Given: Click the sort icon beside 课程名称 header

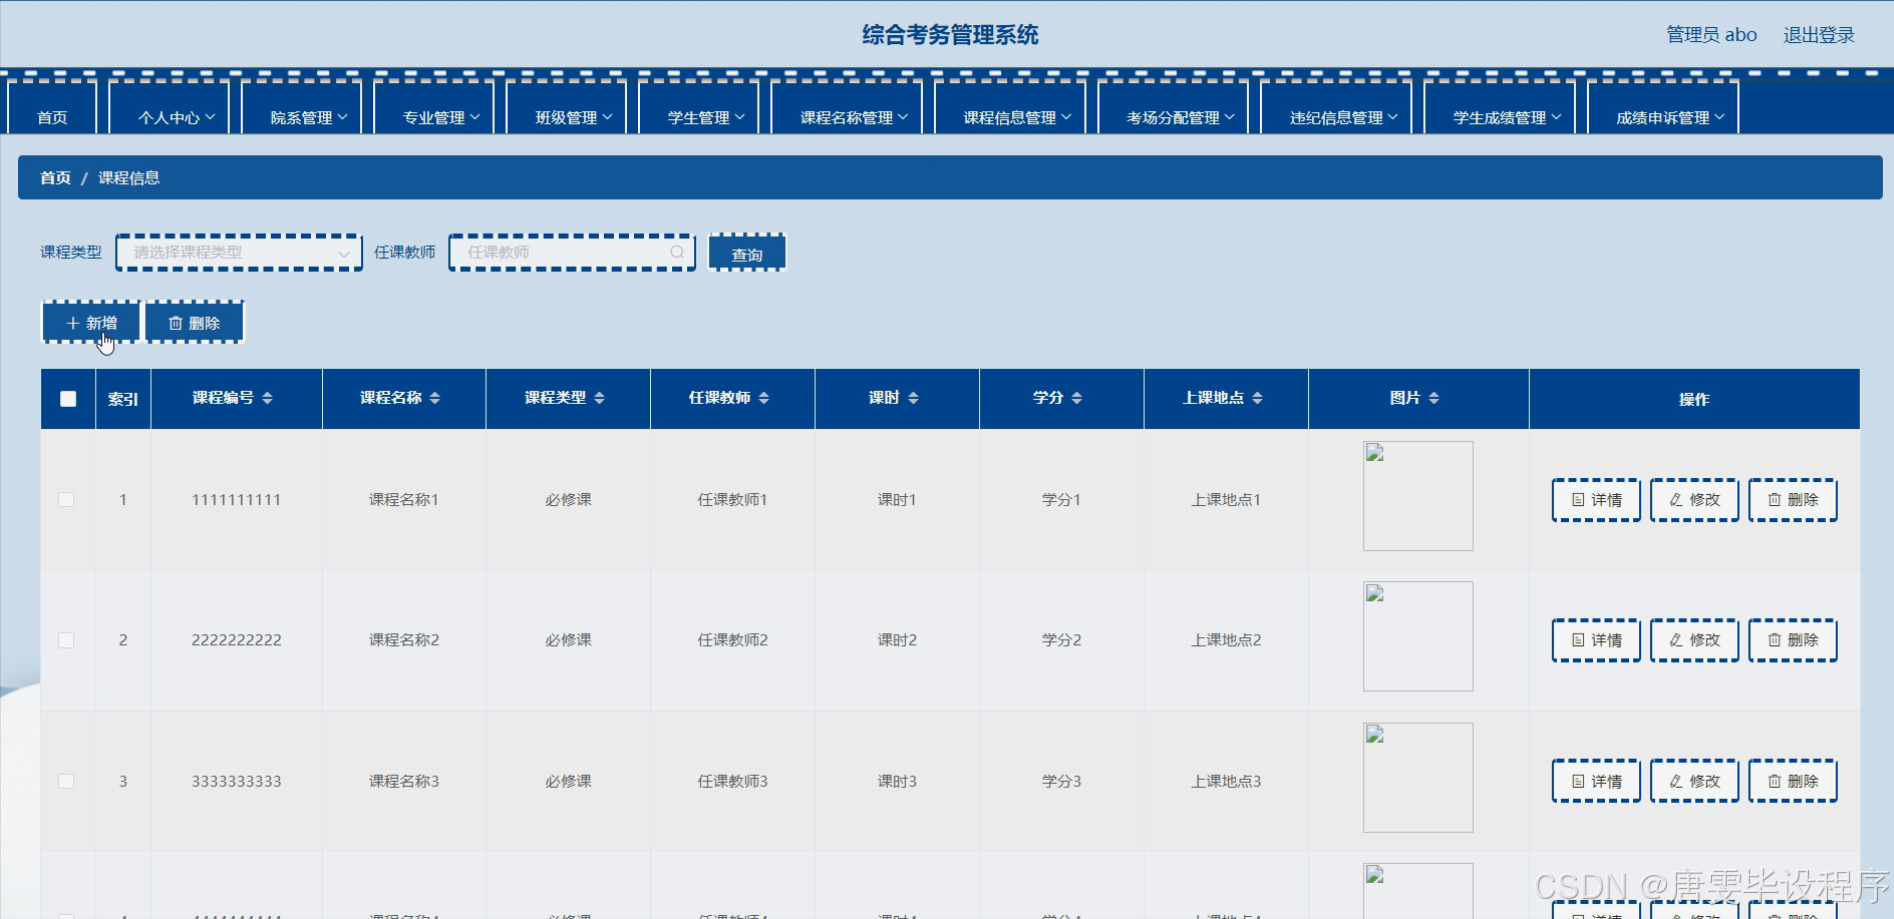Looking at the screenshot, I should (435, 398).
